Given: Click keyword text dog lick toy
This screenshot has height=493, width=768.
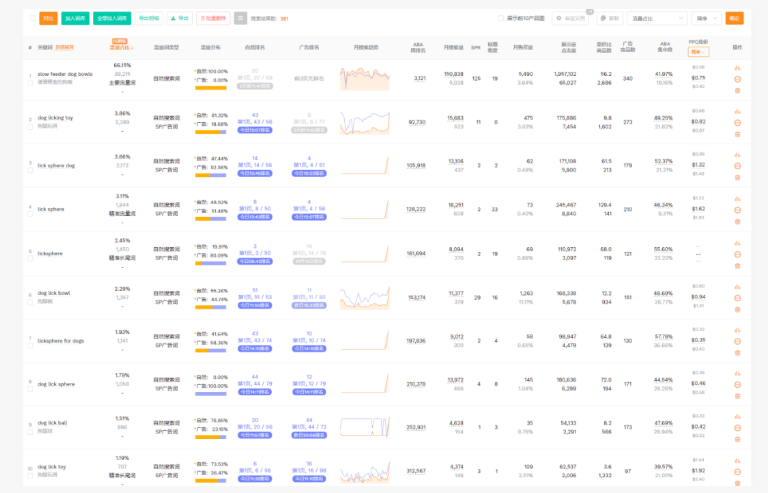Looking at the screenshot, I should pos(52,467).
